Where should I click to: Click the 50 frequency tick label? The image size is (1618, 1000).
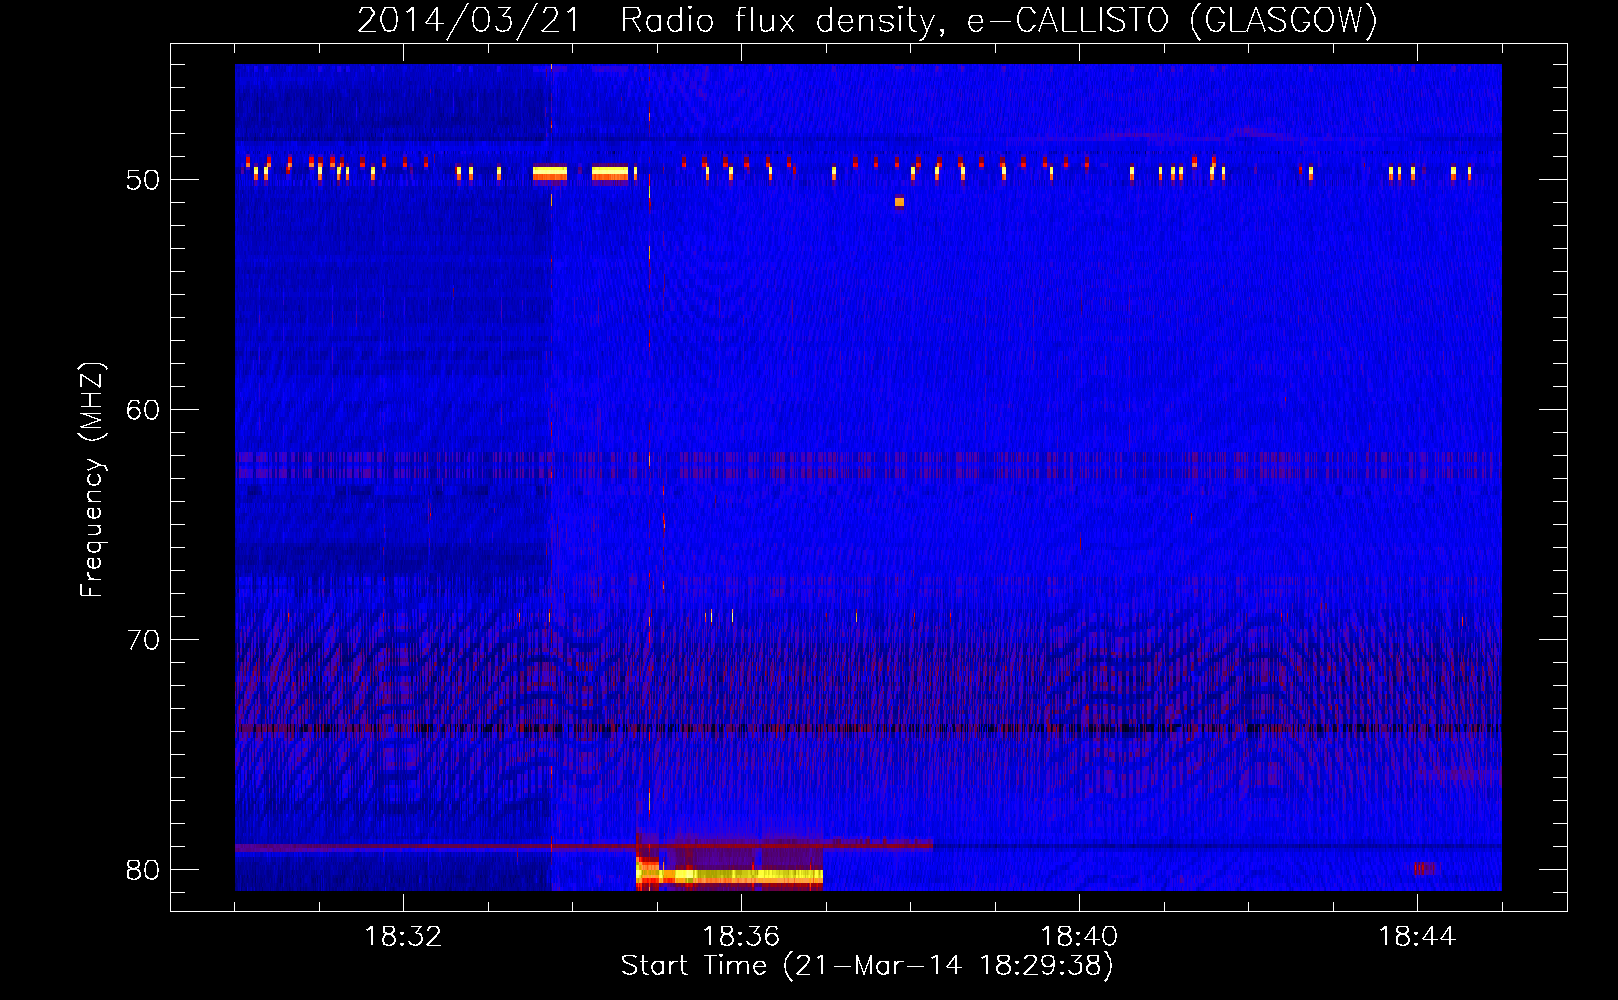143,180
